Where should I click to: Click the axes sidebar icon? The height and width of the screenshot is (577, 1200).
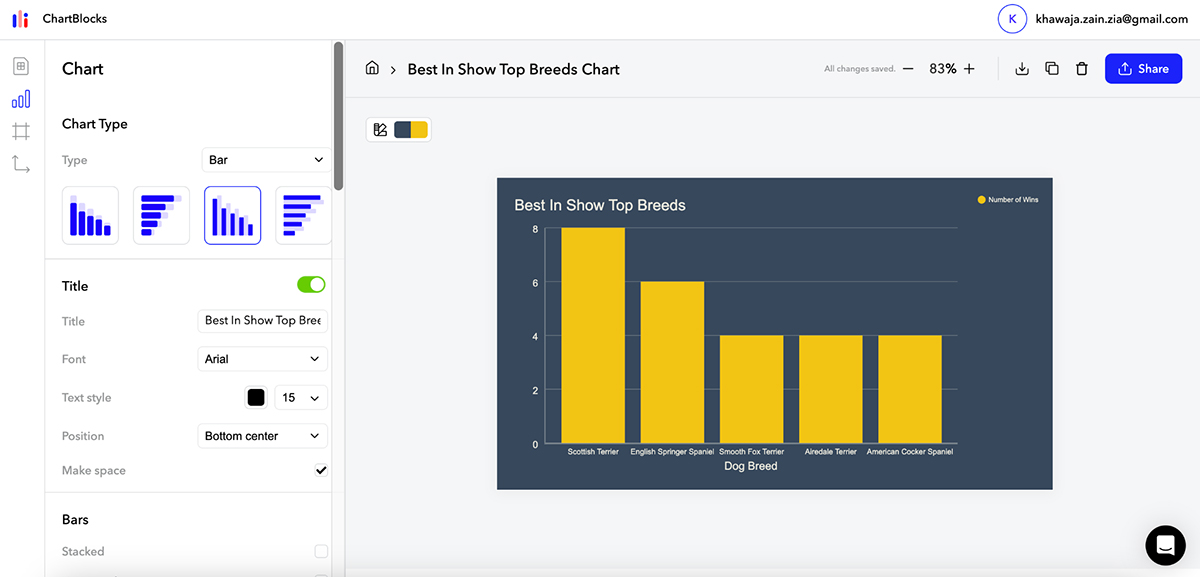click(x=21, y=164)
